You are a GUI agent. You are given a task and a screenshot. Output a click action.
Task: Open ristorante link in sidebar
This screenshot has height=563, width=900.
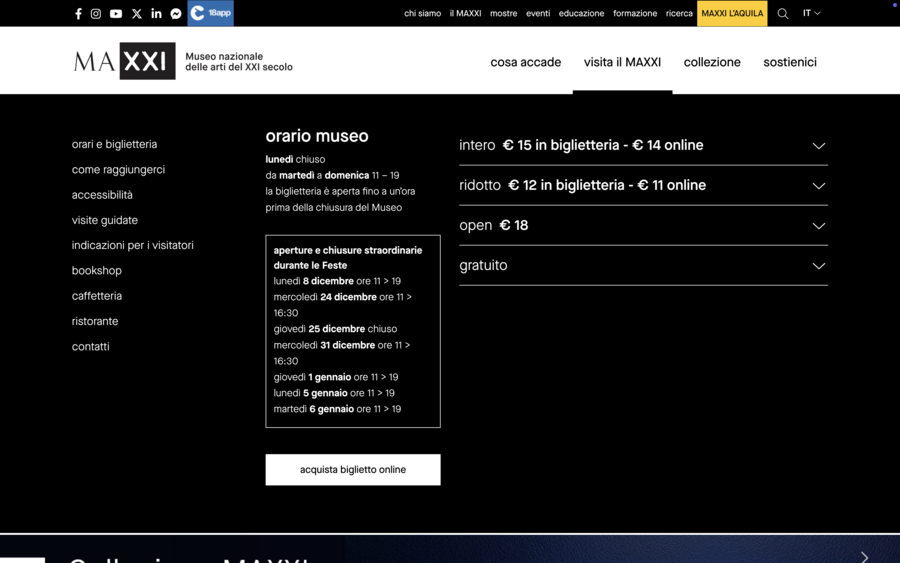click(95, 321)
